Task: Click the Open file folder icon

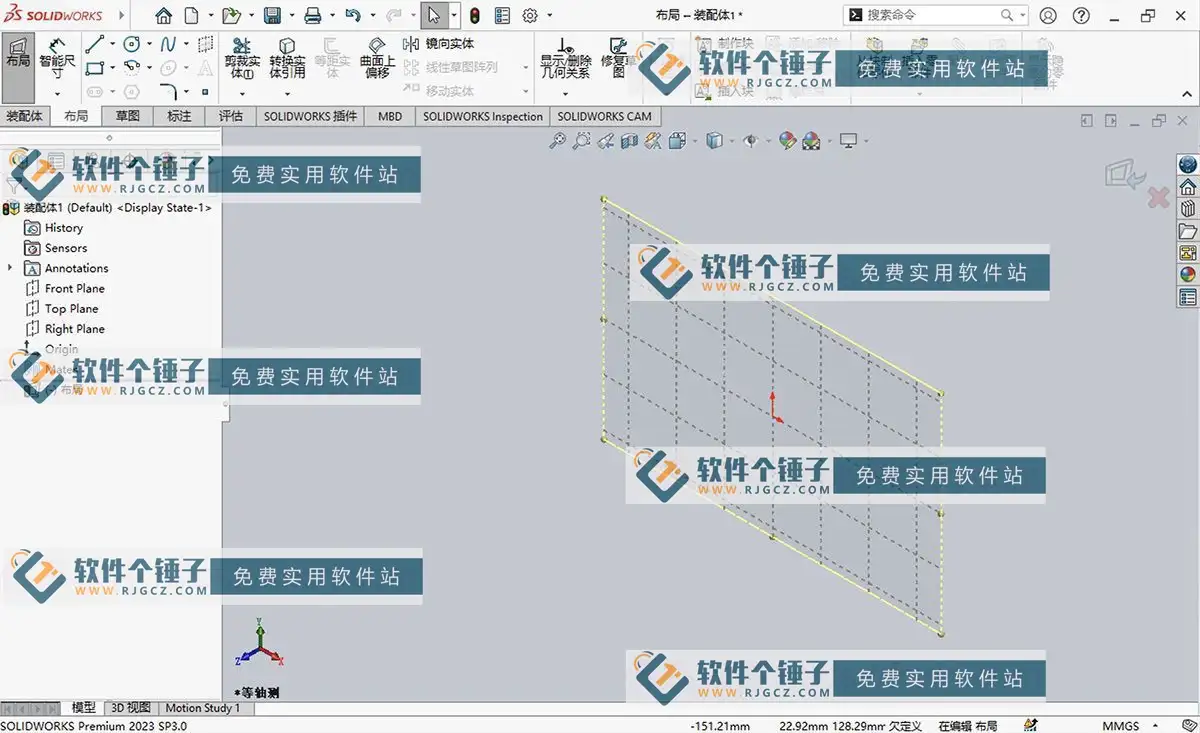Action: click(231, 16)
